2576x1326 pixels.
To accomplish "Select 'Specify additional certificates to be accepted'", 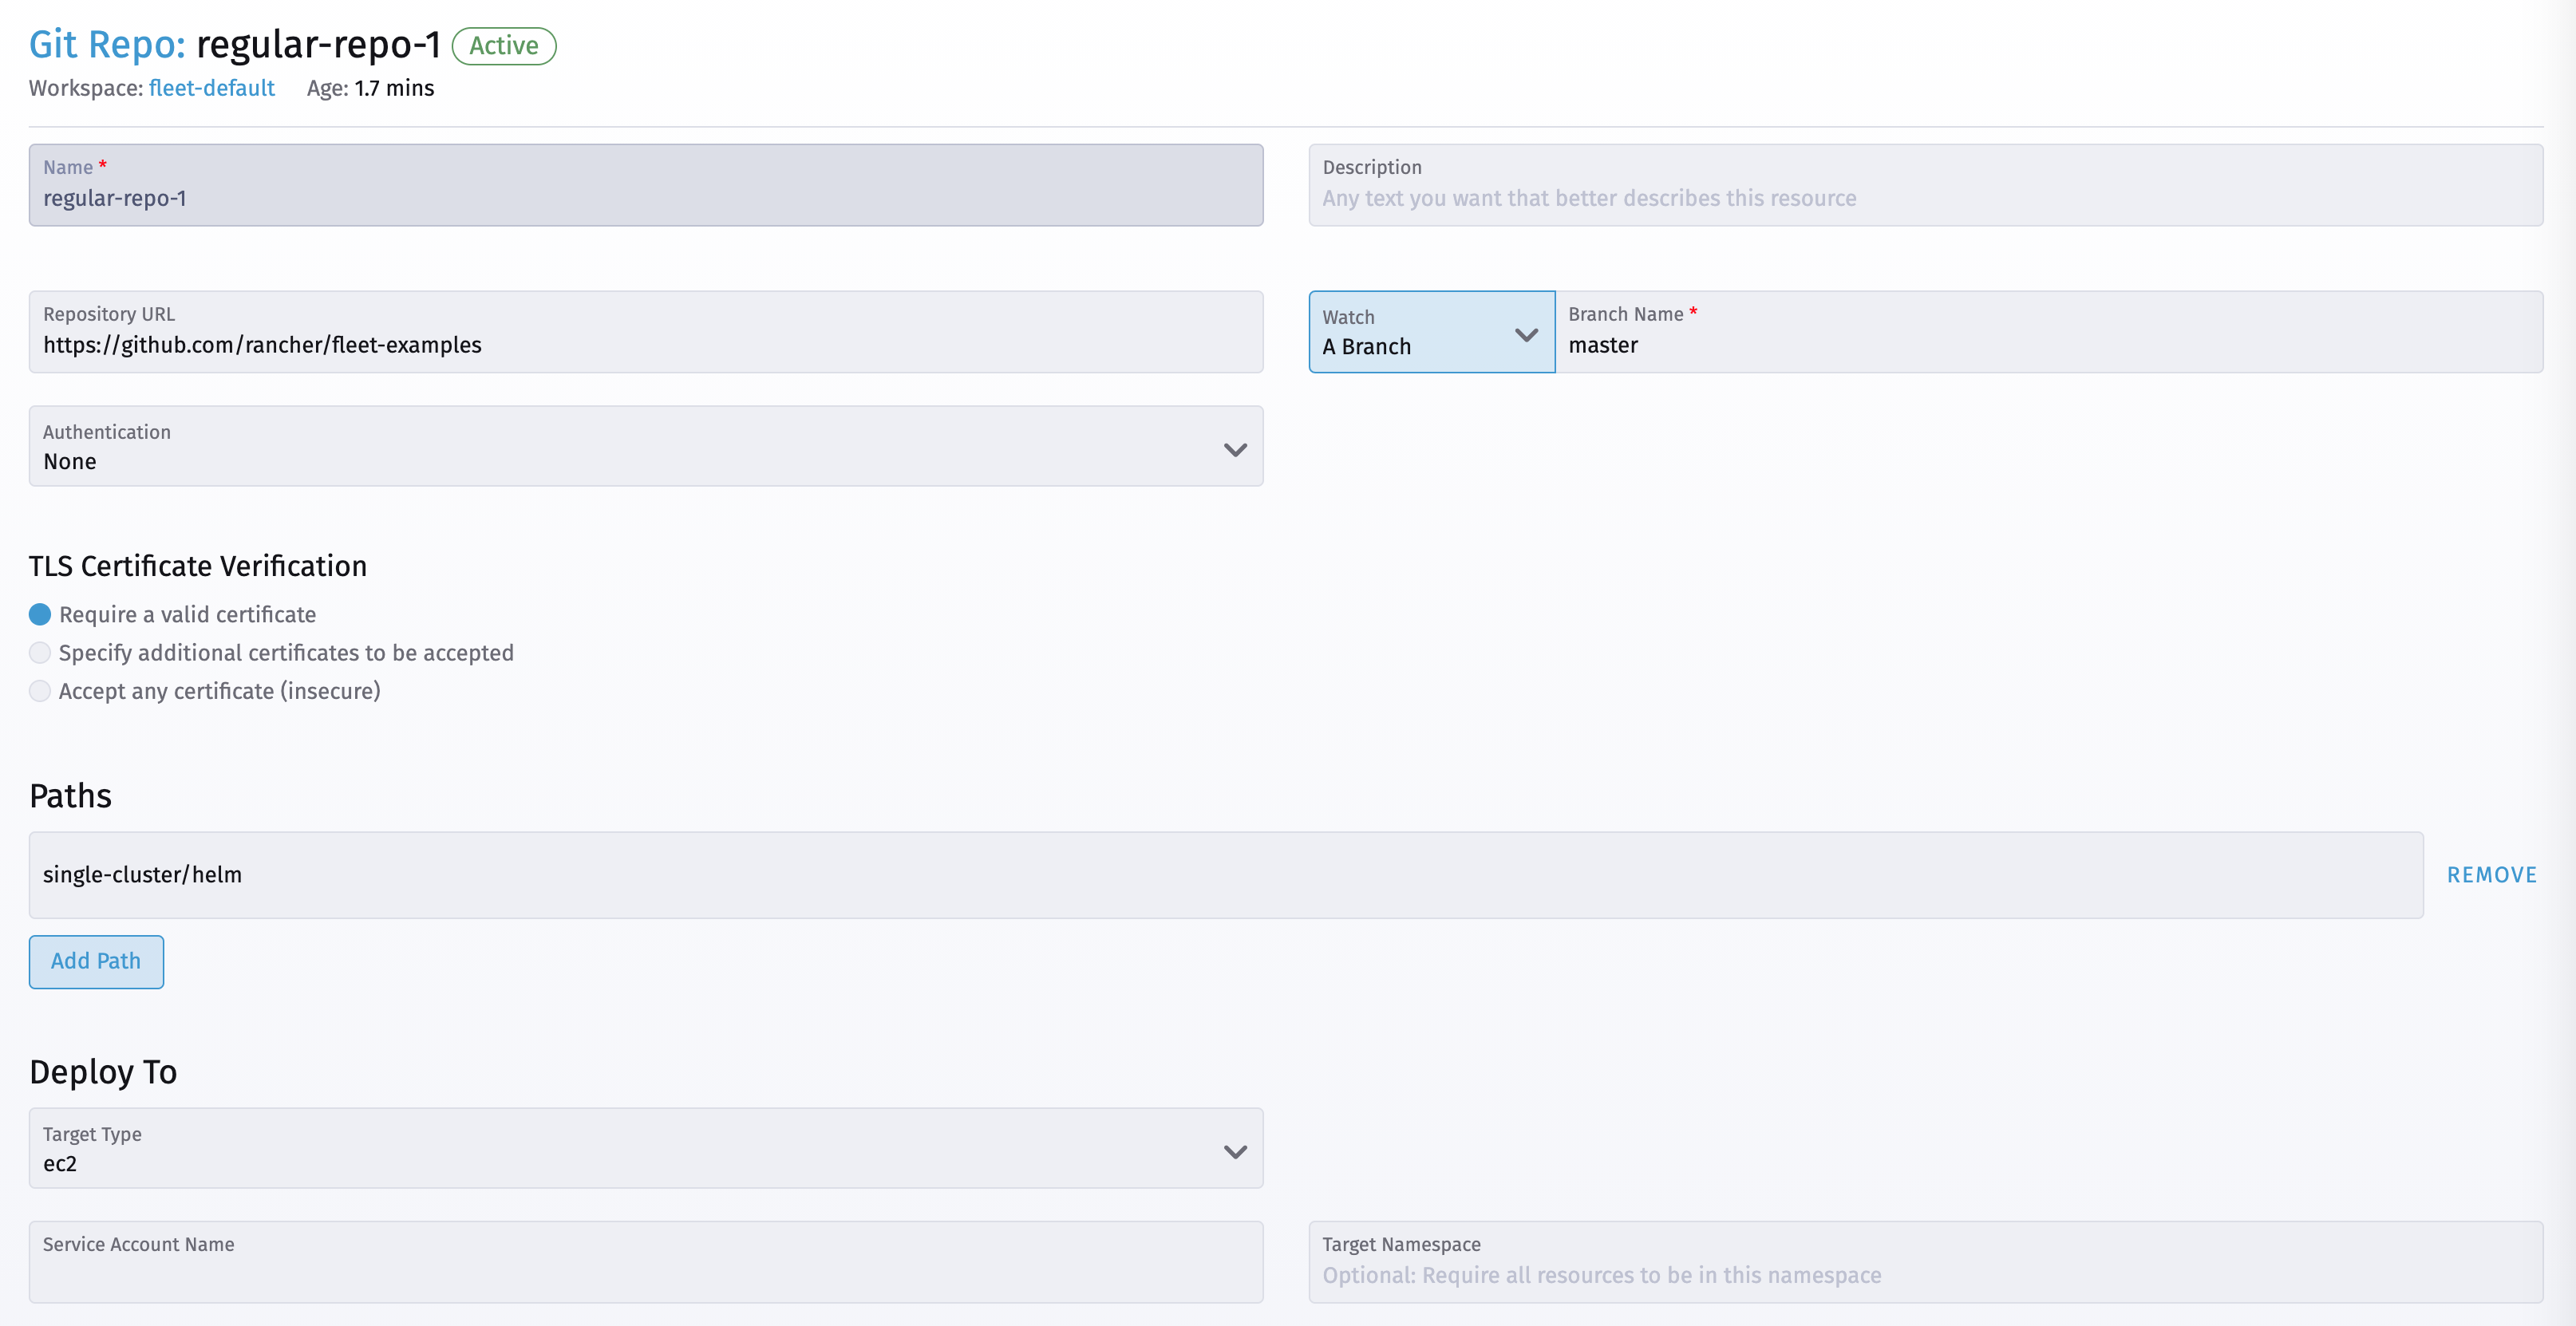I will point(40,652).
